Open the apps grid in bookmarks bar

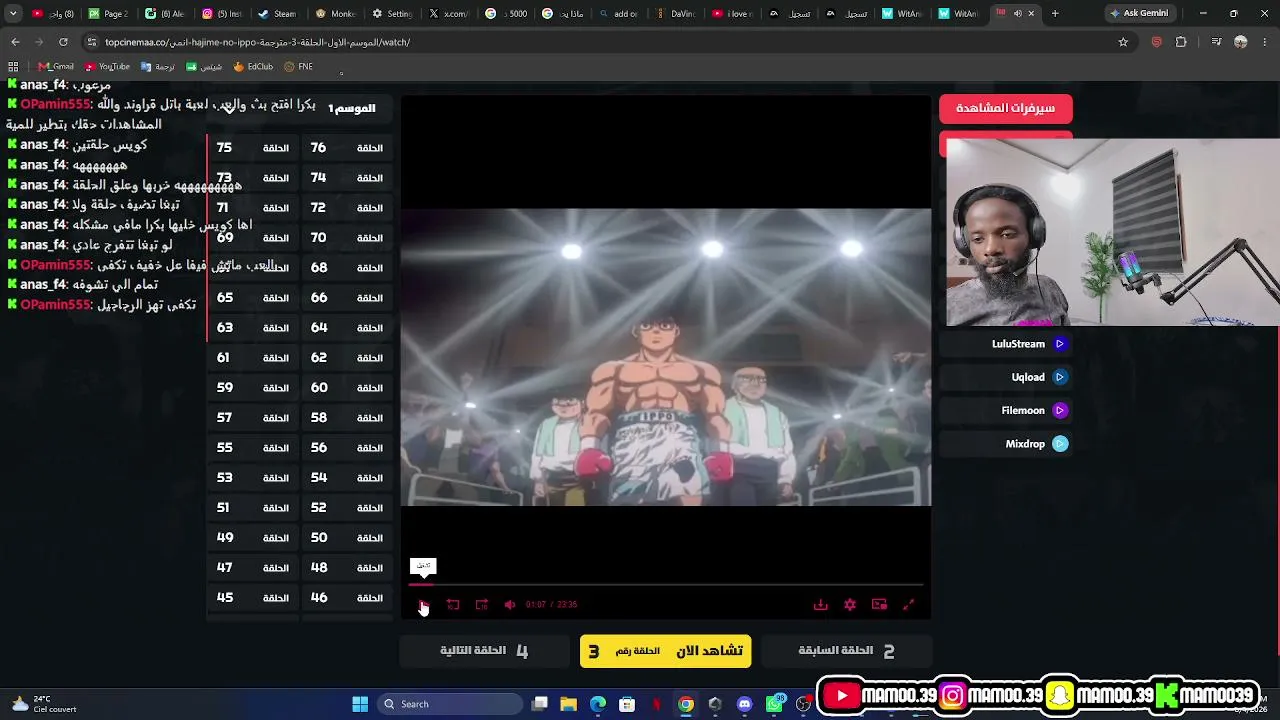pos(13,67)
